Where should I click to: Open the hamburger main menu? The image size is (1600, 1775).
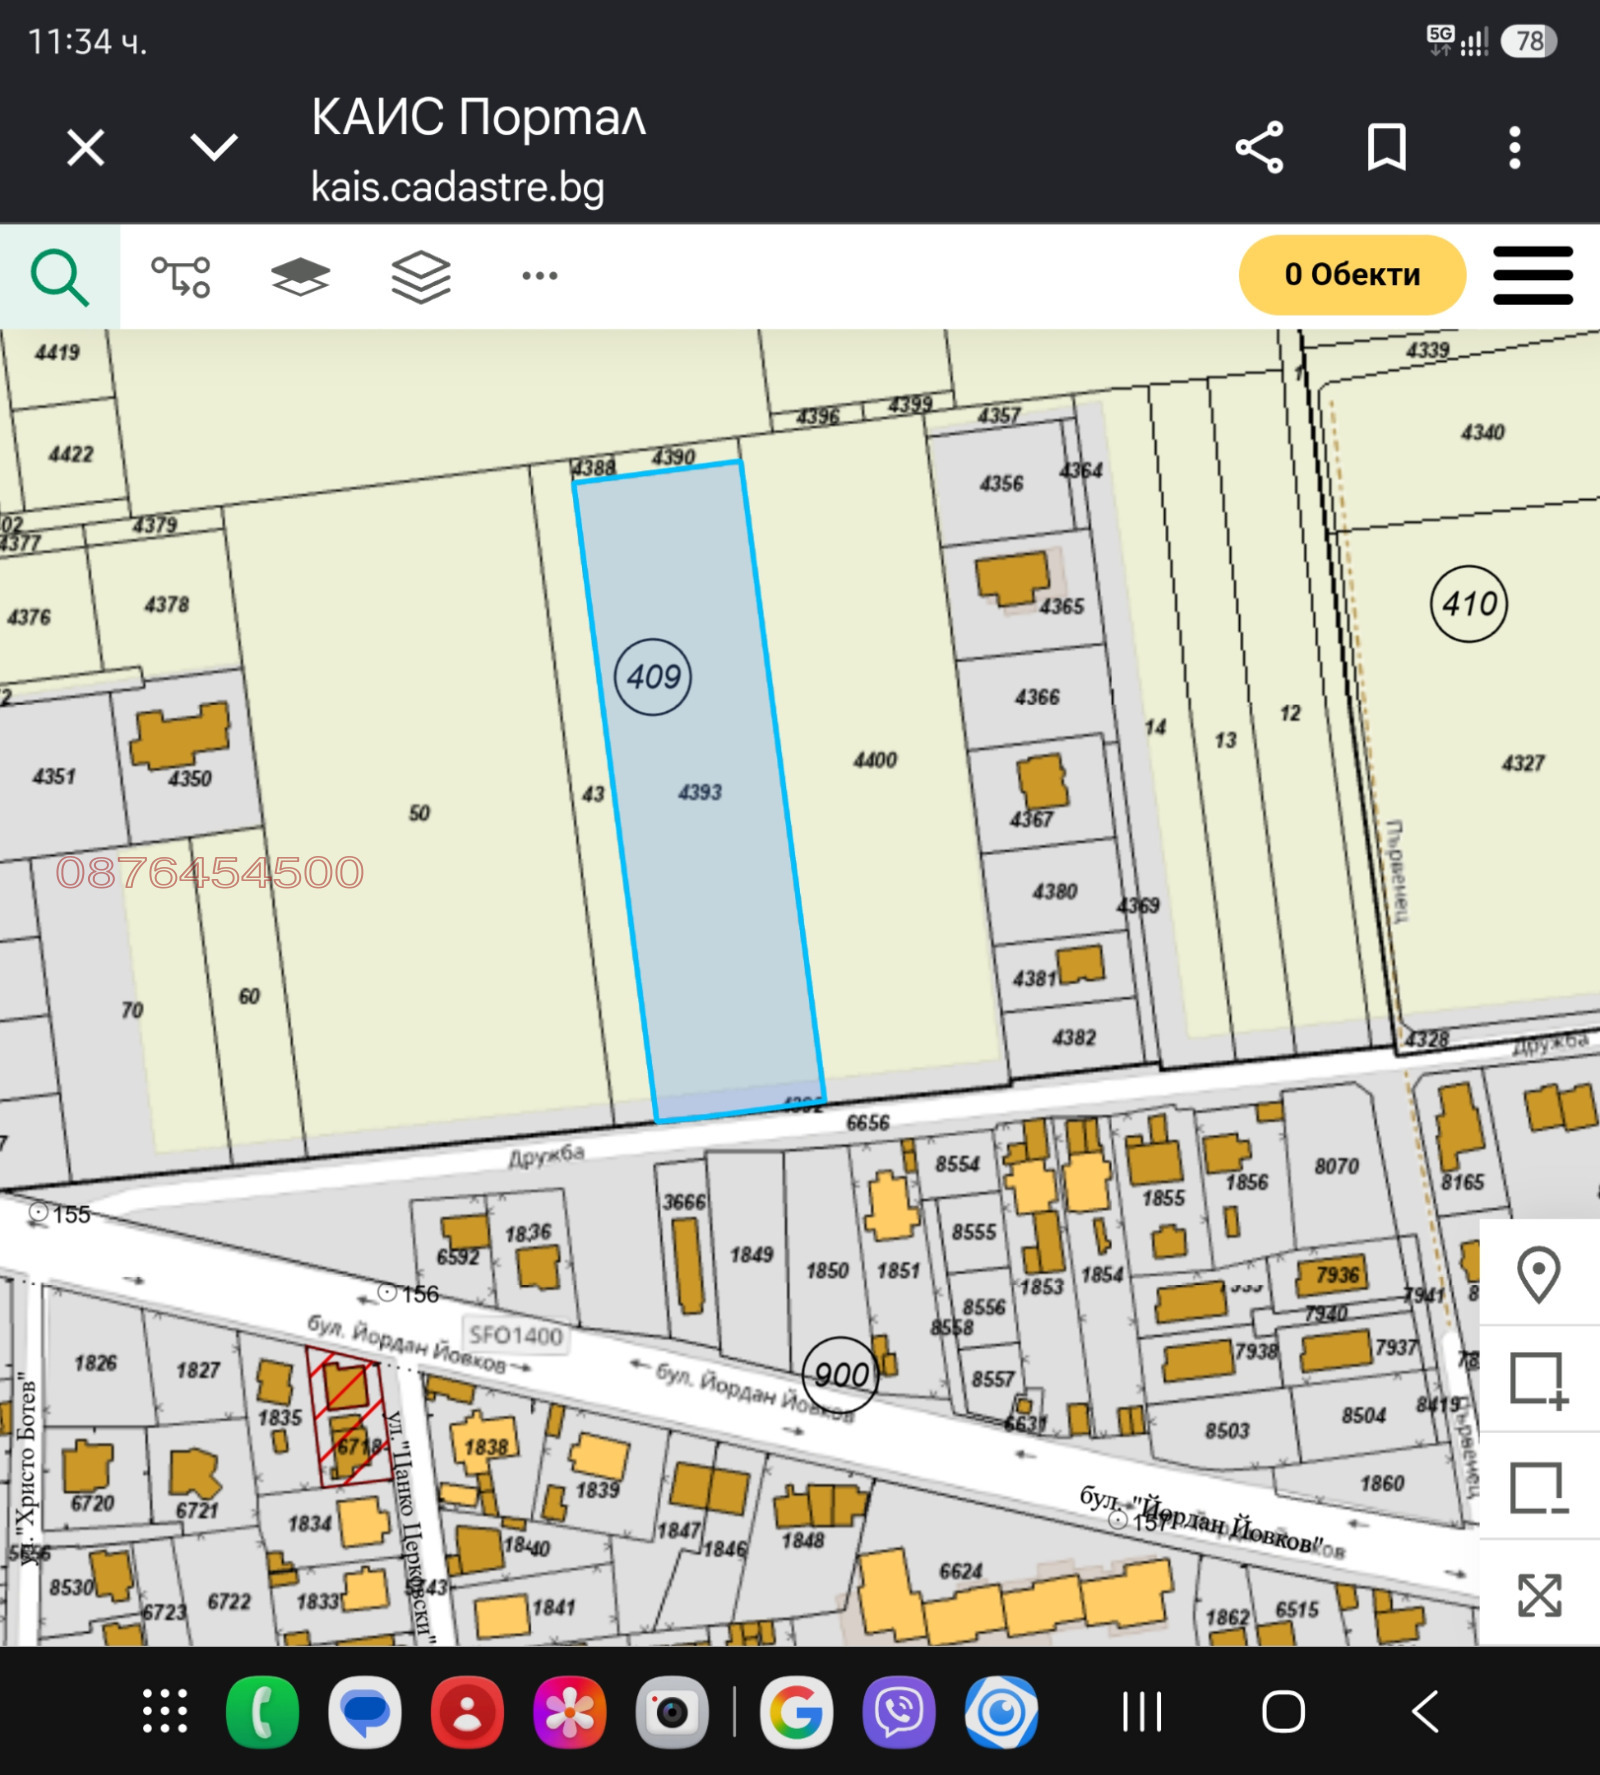(x=1533, y=276)
